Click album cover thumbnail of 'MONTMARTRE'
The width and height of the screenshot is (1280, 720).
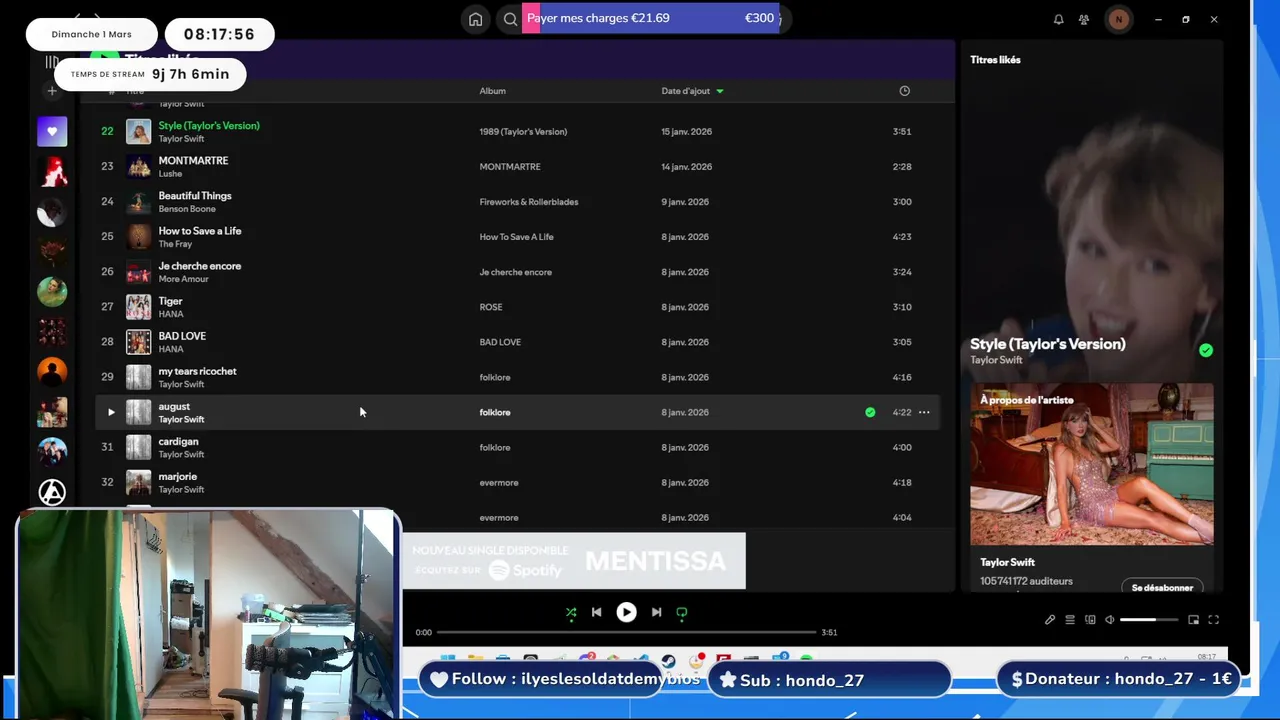pos(139,167)
